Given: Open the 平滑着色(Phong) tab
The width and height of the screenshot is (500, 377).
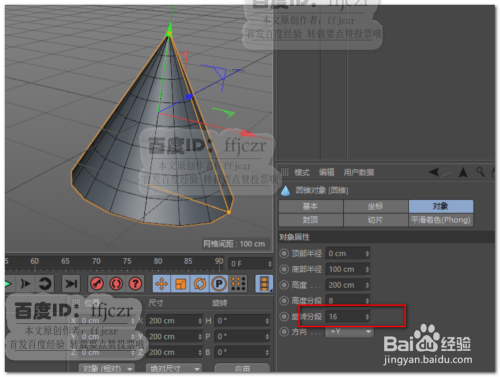Looking at the screenshot, I should click(441, 220).
